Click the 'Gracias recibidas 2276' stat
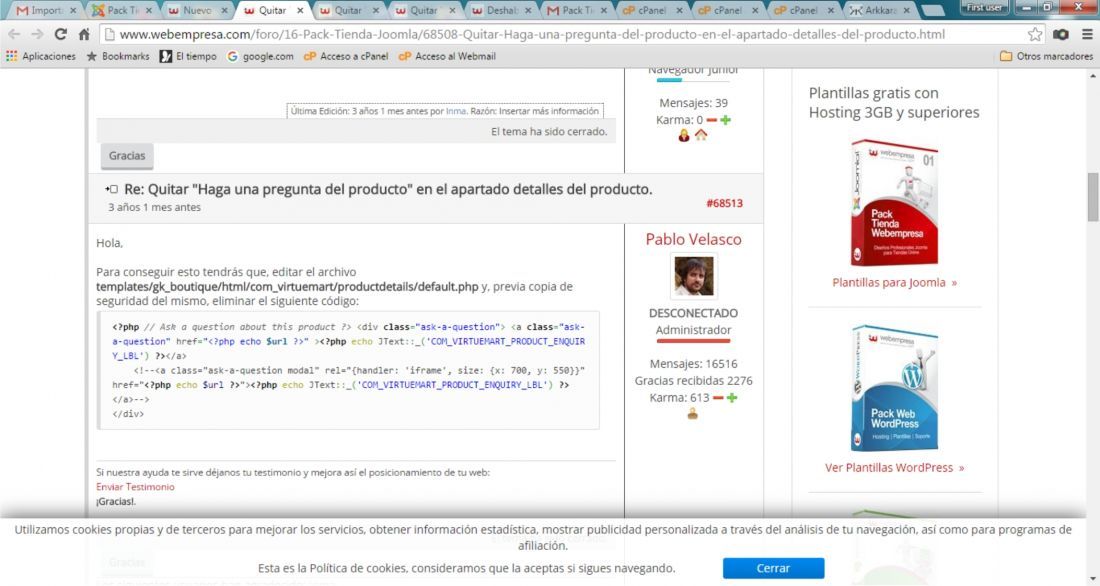The width and height of the screenshot is (1100, 586). click(x=693, y=381)
